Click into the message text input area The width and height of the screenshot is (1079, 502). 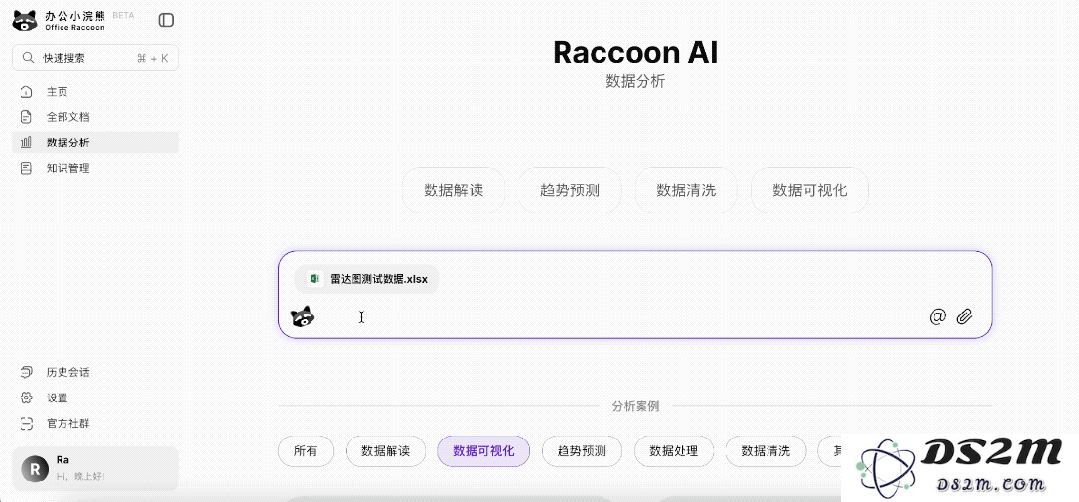click(619, 317)
